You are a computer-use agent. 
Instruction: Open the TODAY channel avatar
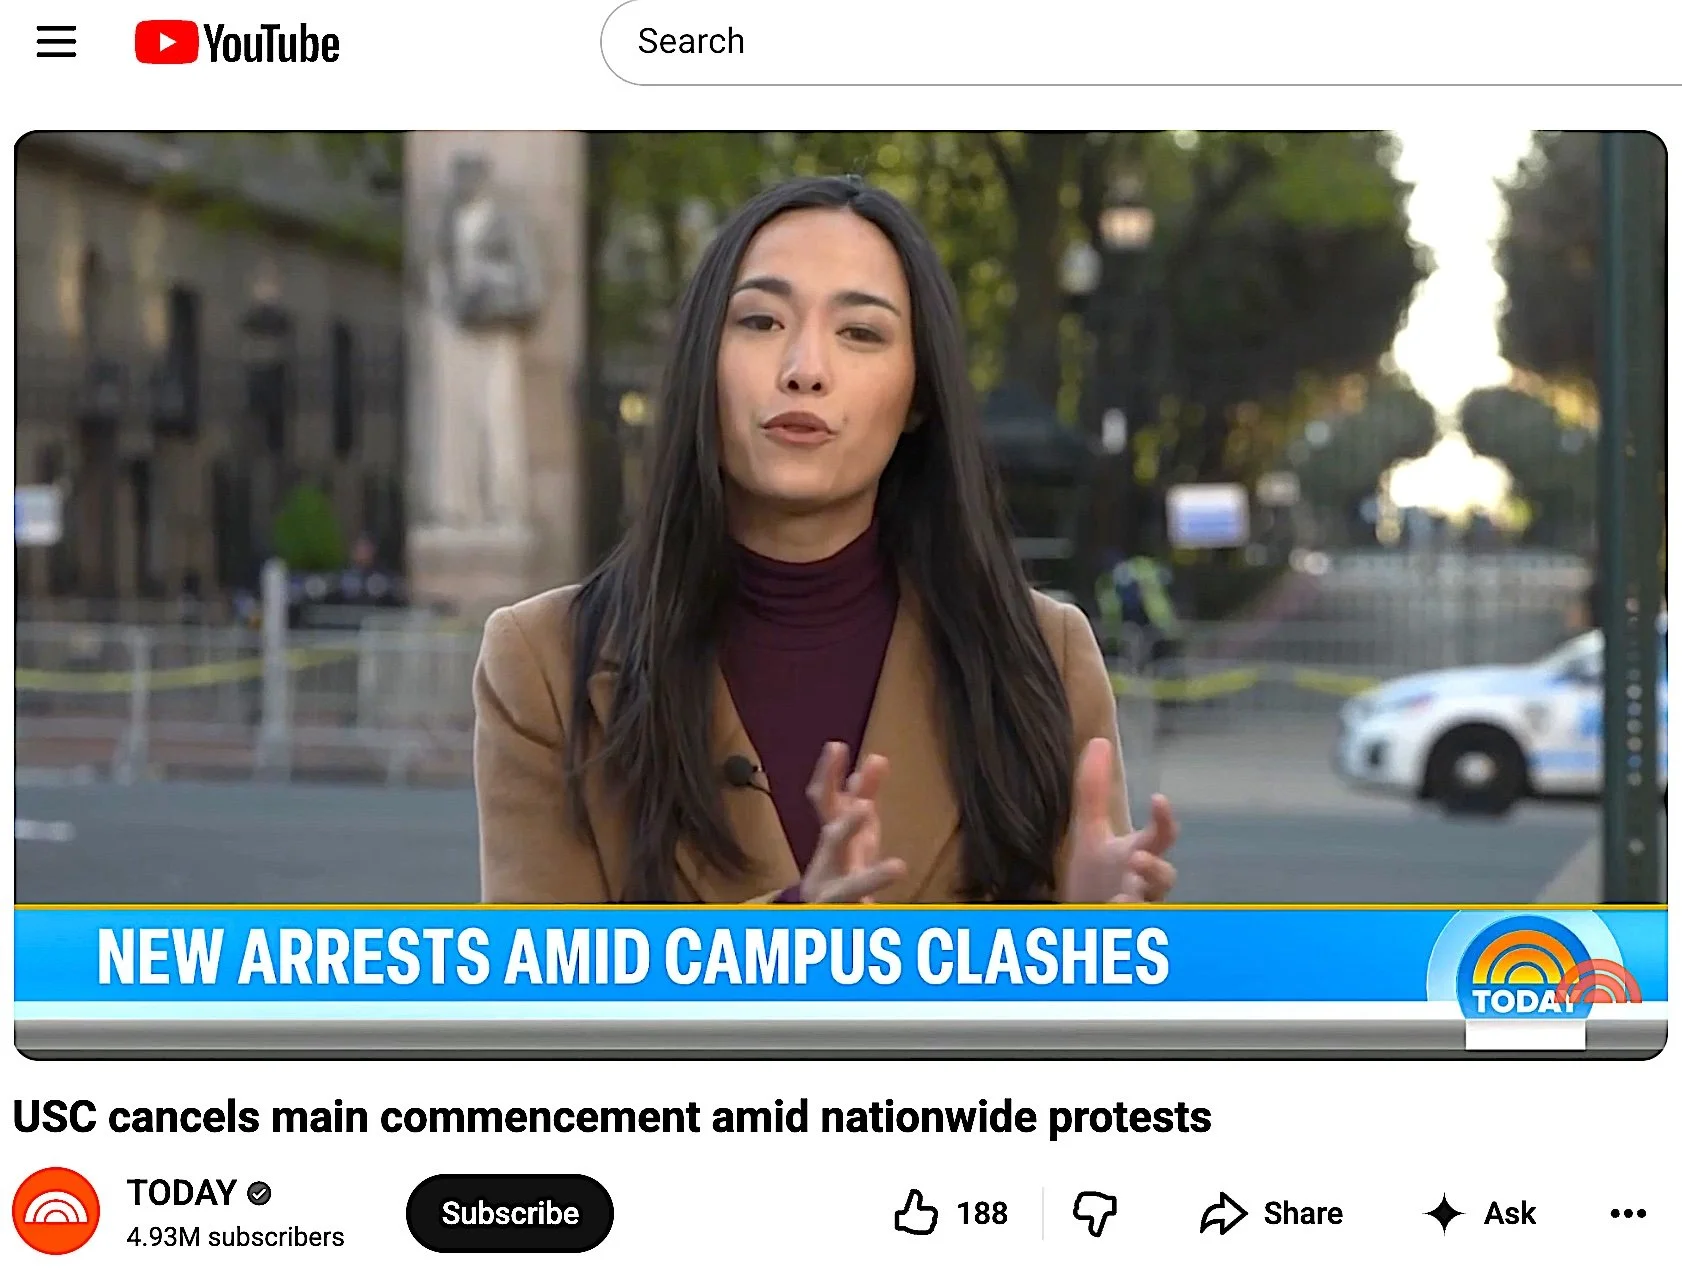[x=56, y=1211]
